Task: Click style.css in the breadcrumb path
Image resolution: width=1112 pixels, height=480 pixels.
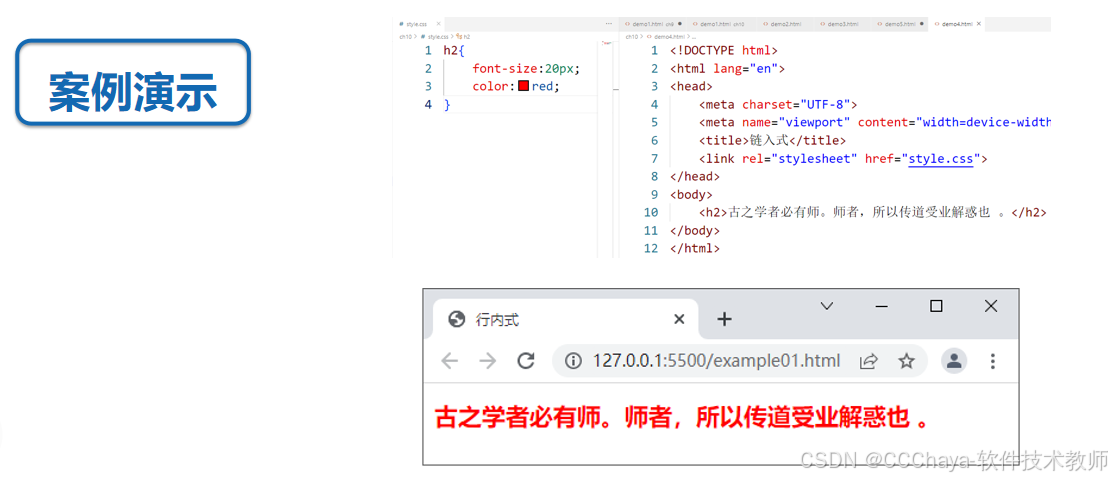Action: point(437,36)
